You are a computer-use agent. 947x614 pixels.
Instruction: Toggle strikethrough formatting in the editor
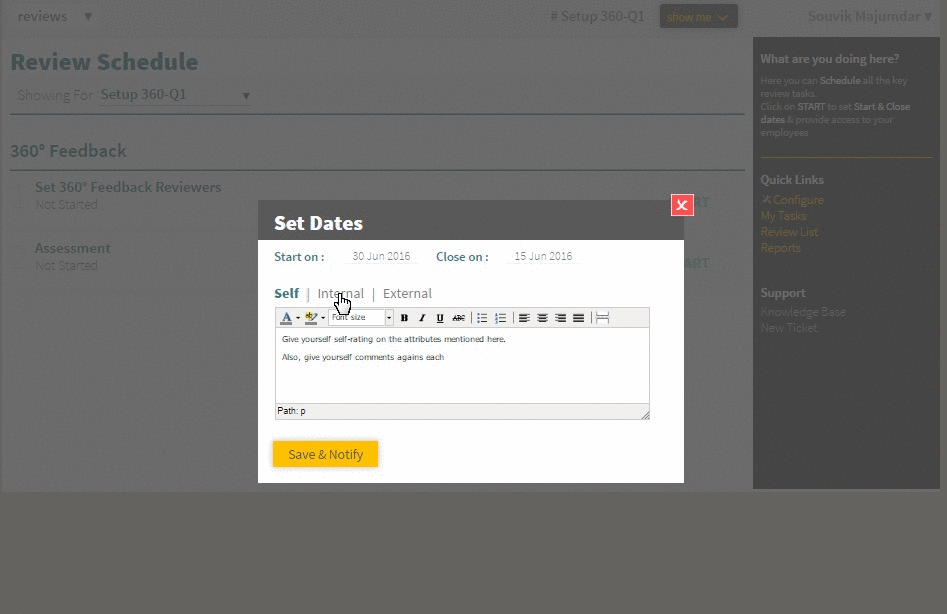(x=458, y=318)
